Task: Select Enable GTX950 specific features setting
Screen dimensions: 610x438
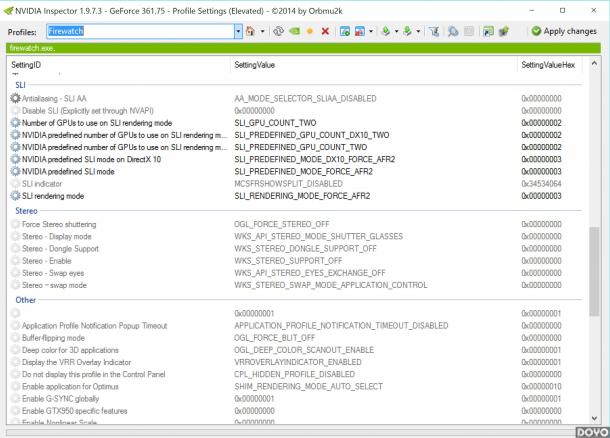Action: [x=74, y=411]
